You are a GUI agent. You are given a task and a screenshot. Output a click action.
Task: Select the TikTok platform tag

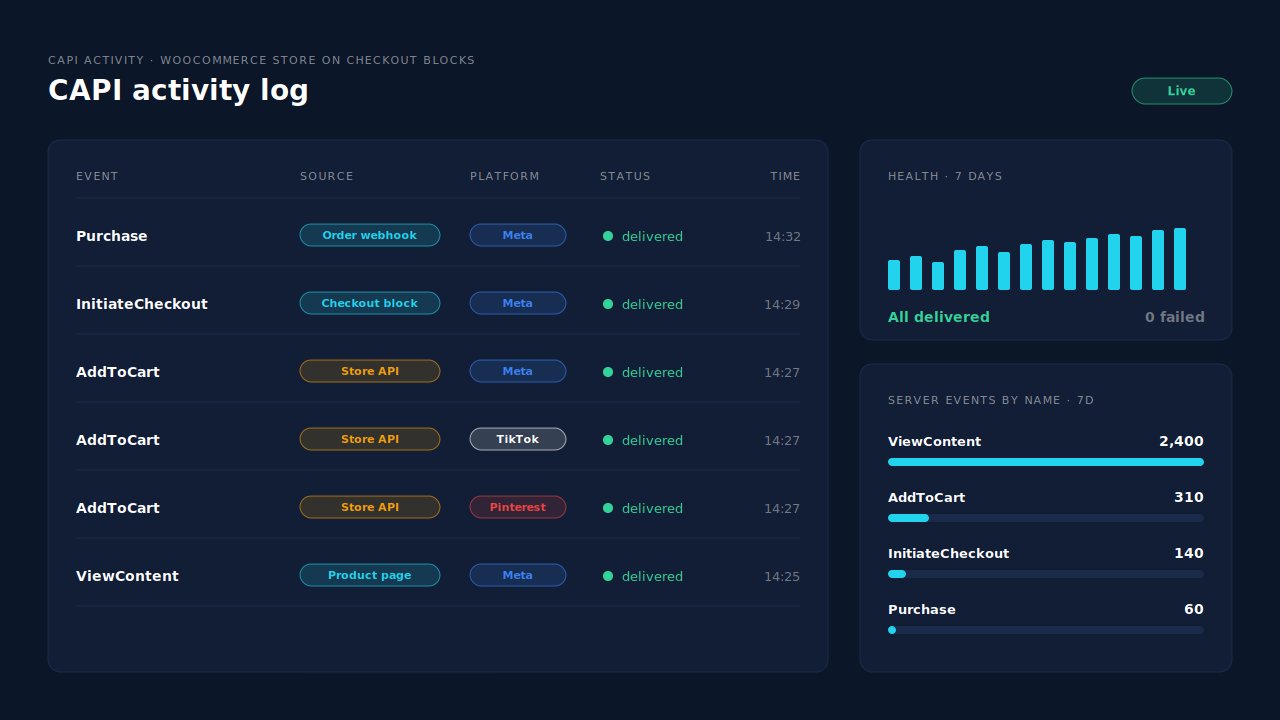[x=518, y=439]
